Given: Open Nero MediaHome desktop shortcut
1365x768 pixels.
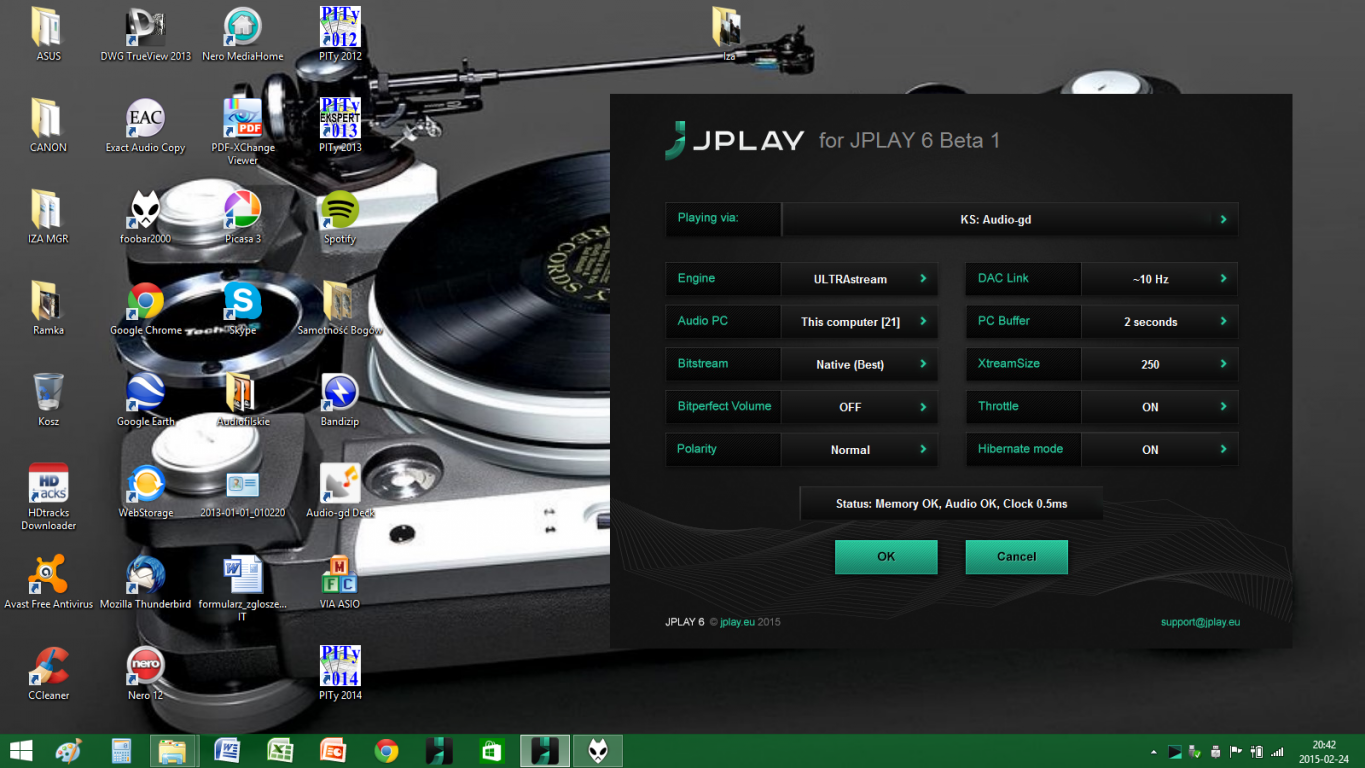Looking at the screenshot, I should (242, 34).
